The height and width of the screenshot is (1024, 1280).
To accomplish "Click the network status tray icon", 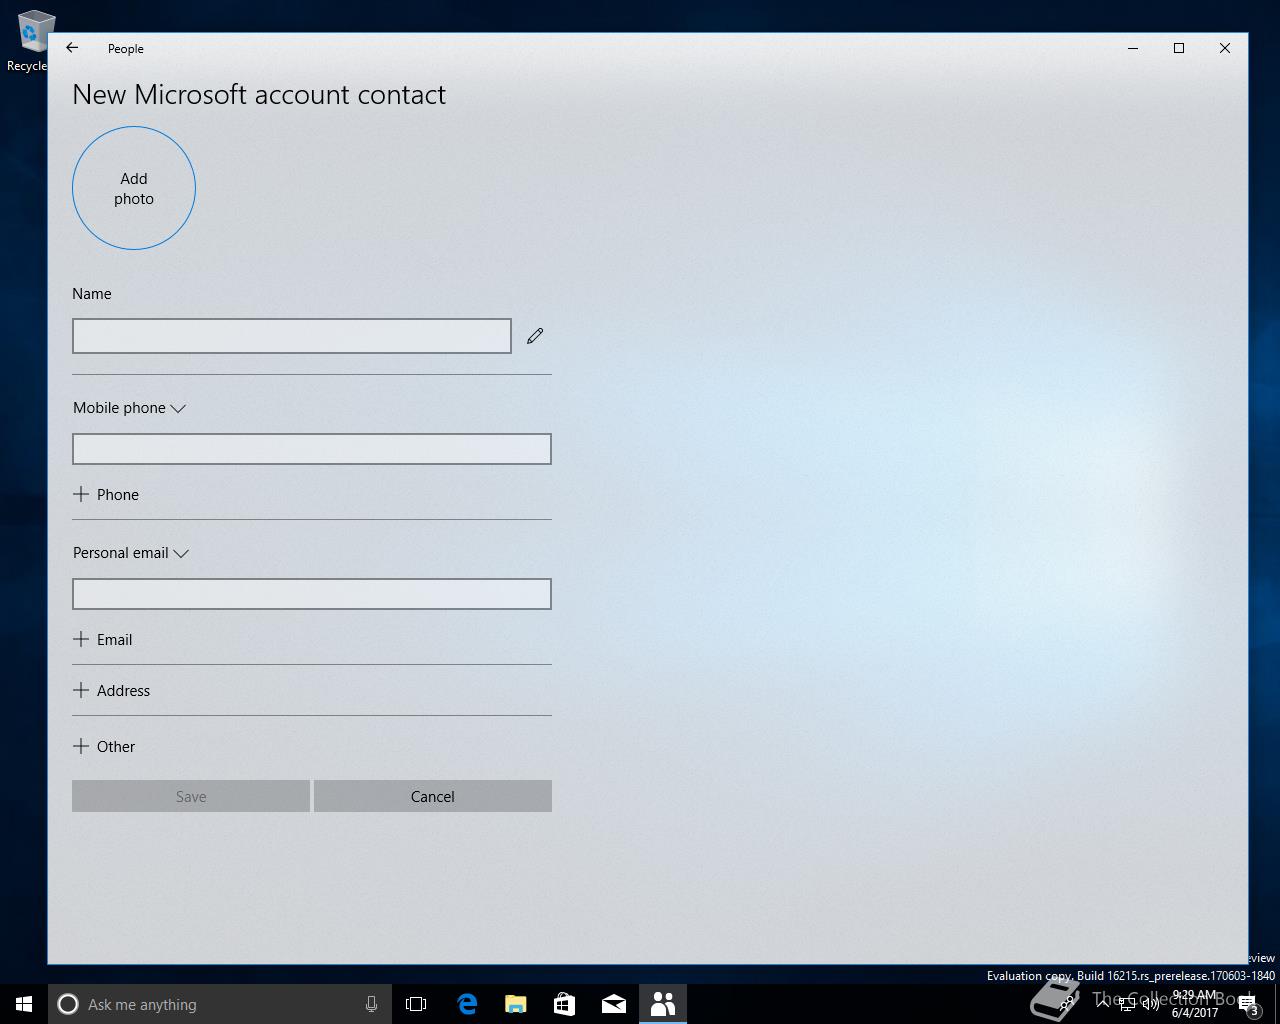I will pos(1127,1003).
